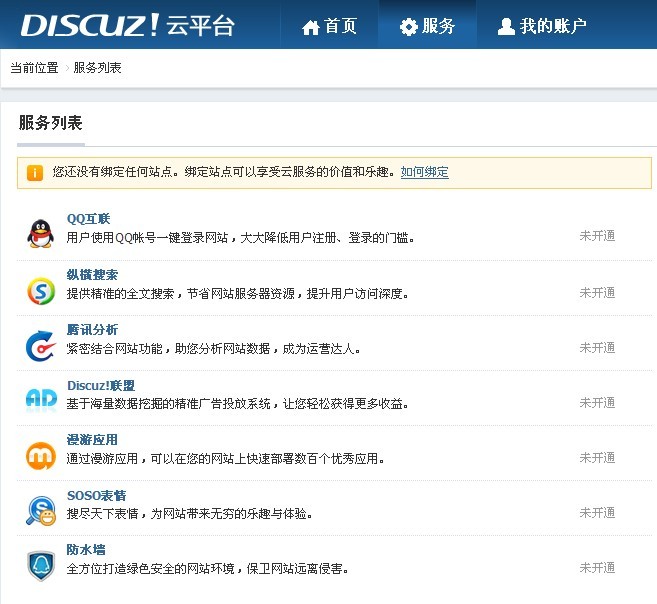The height and width of the screenshot is (604, 657).
Task: Click the 防水墙 shield icon
Action: 41,566
